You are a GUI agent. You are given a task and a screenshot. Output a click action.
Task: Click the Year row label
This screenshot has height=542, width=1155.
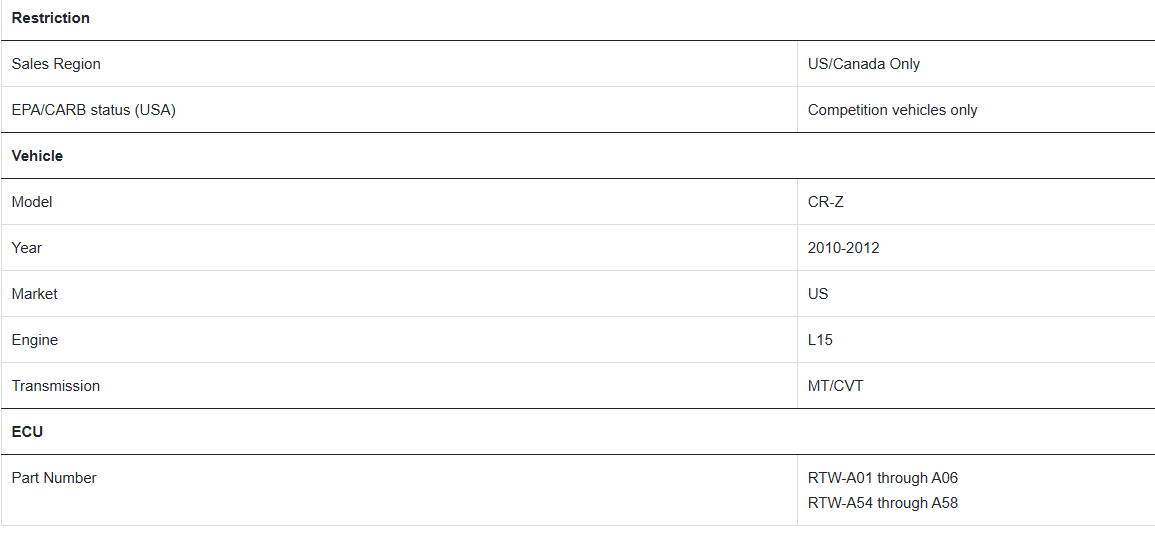coord(27,247)
